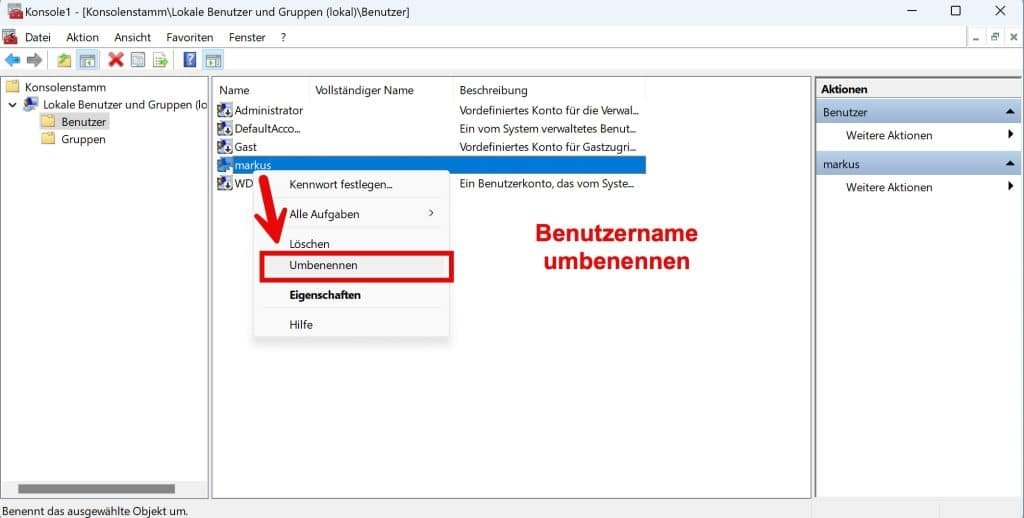Viewport: 1024px width, 518px height.
Task: Click description 'Ein Benutzerkonto, das vom Syste...'
Action: tap(547, 184)
